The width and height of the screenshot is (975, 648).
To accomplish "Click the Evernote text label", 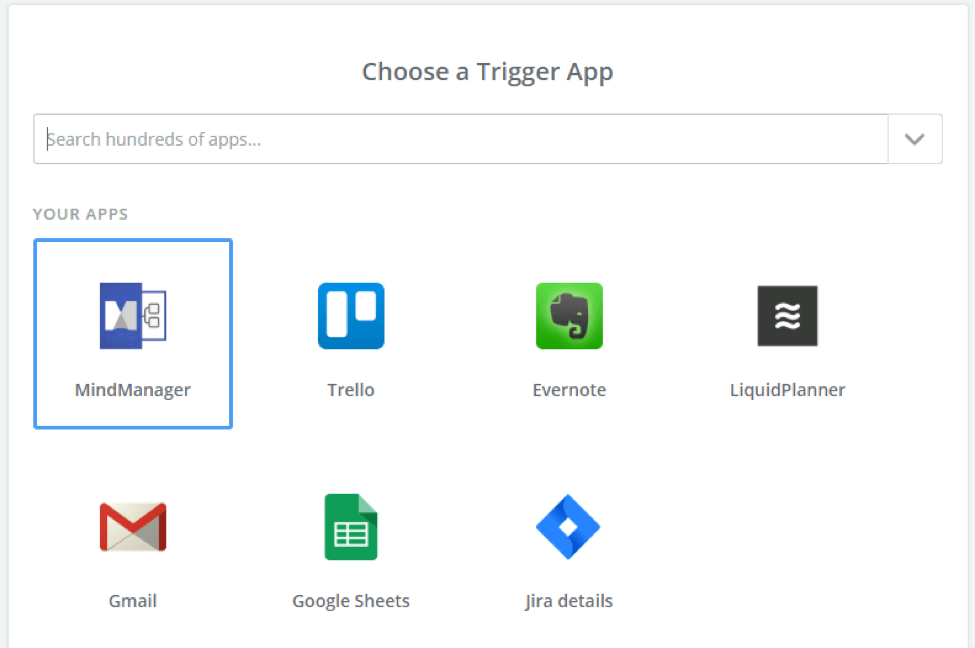I will pos(569,390).
